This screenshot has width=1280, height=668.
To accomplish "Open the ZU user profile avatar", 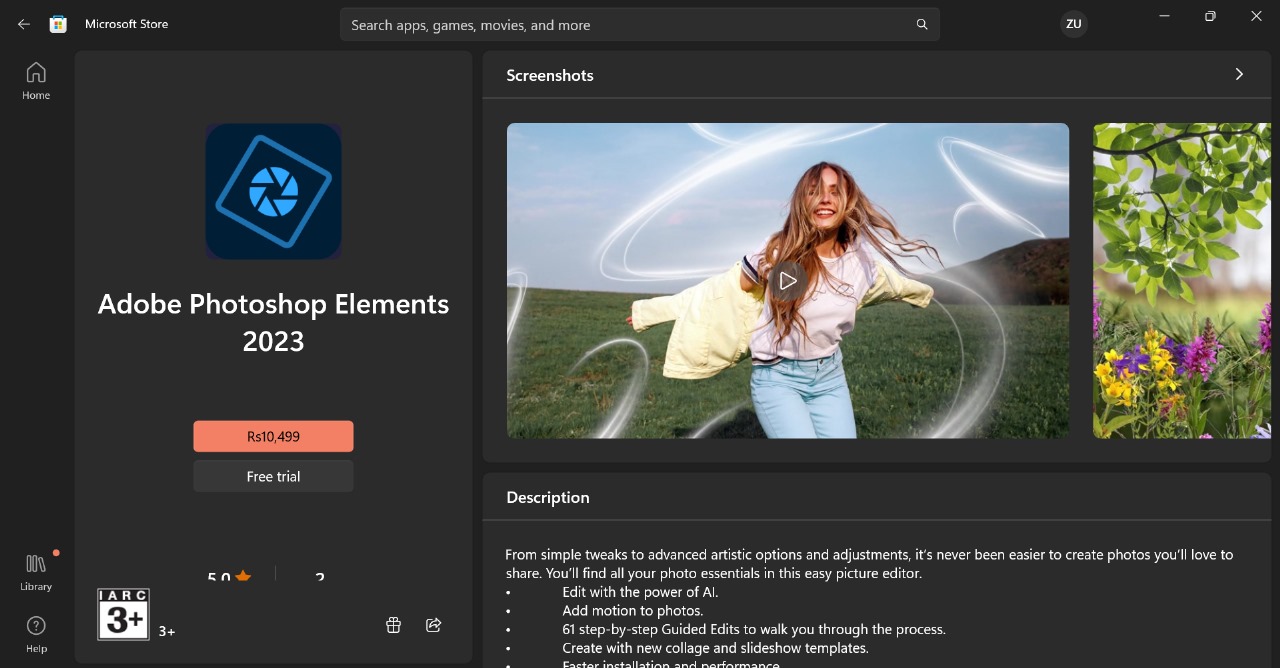I will [1074, 24].
